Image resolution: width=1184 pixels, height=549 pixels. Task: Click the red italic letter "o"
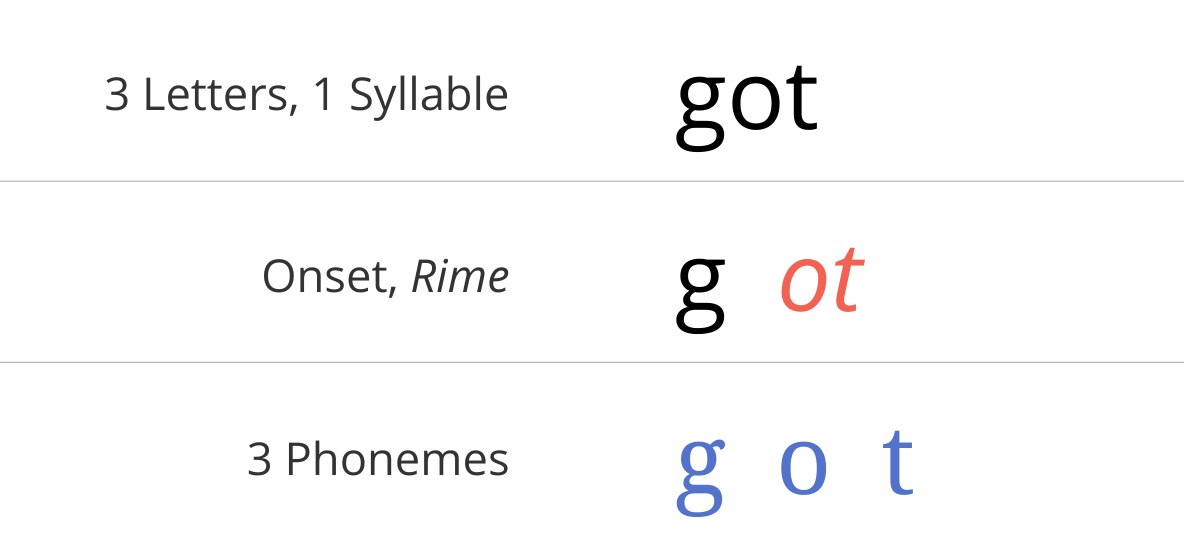point(804,285)
